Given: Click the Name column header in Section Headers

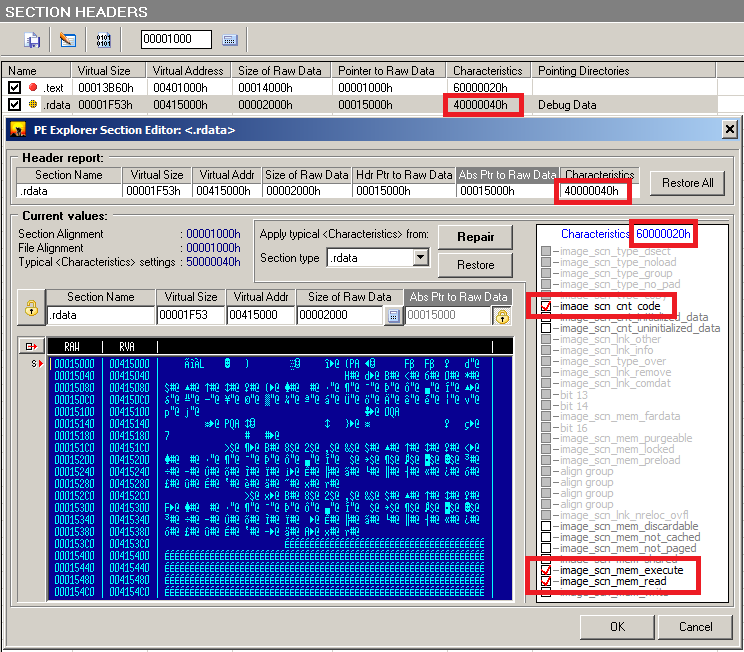Looking at the screenshot, I should [36, 70].
